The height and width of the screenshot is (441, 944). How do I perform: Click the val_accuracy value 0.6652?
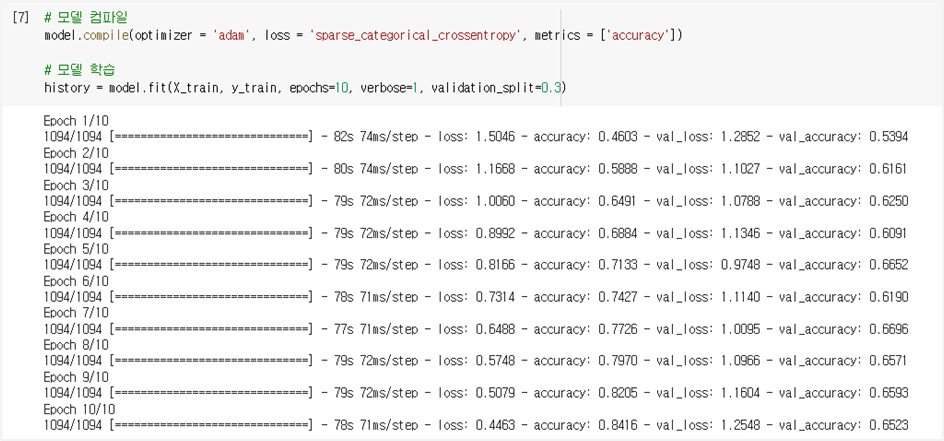889,265
